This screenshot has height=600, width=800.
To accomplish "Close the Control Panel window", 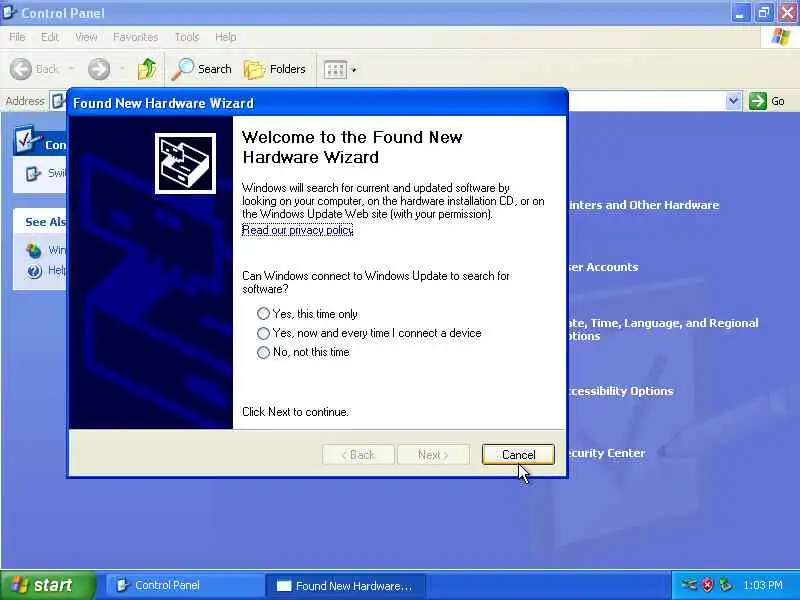I will (x=787, y=13).
